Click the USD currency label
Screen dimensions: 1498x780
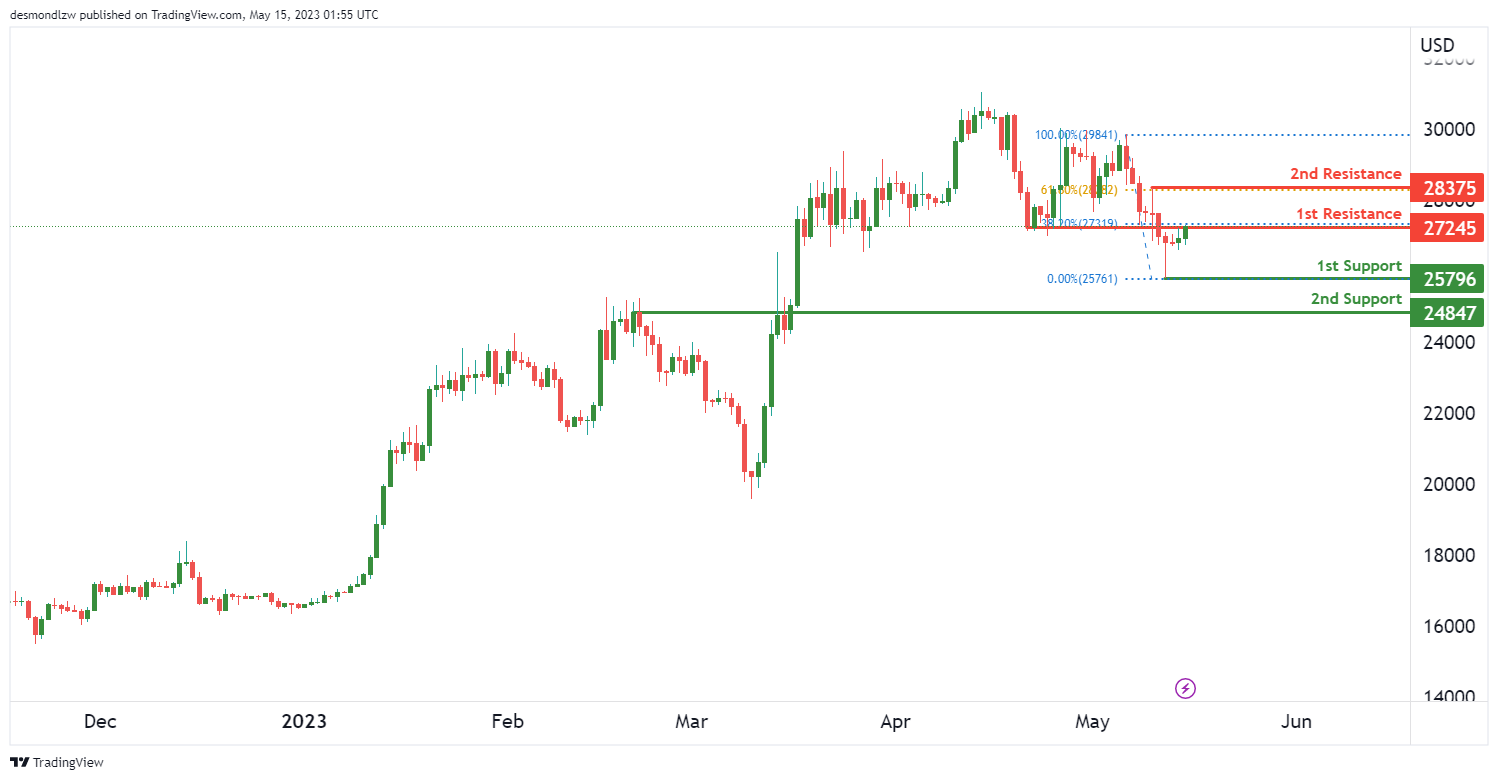coord(1437,45)
